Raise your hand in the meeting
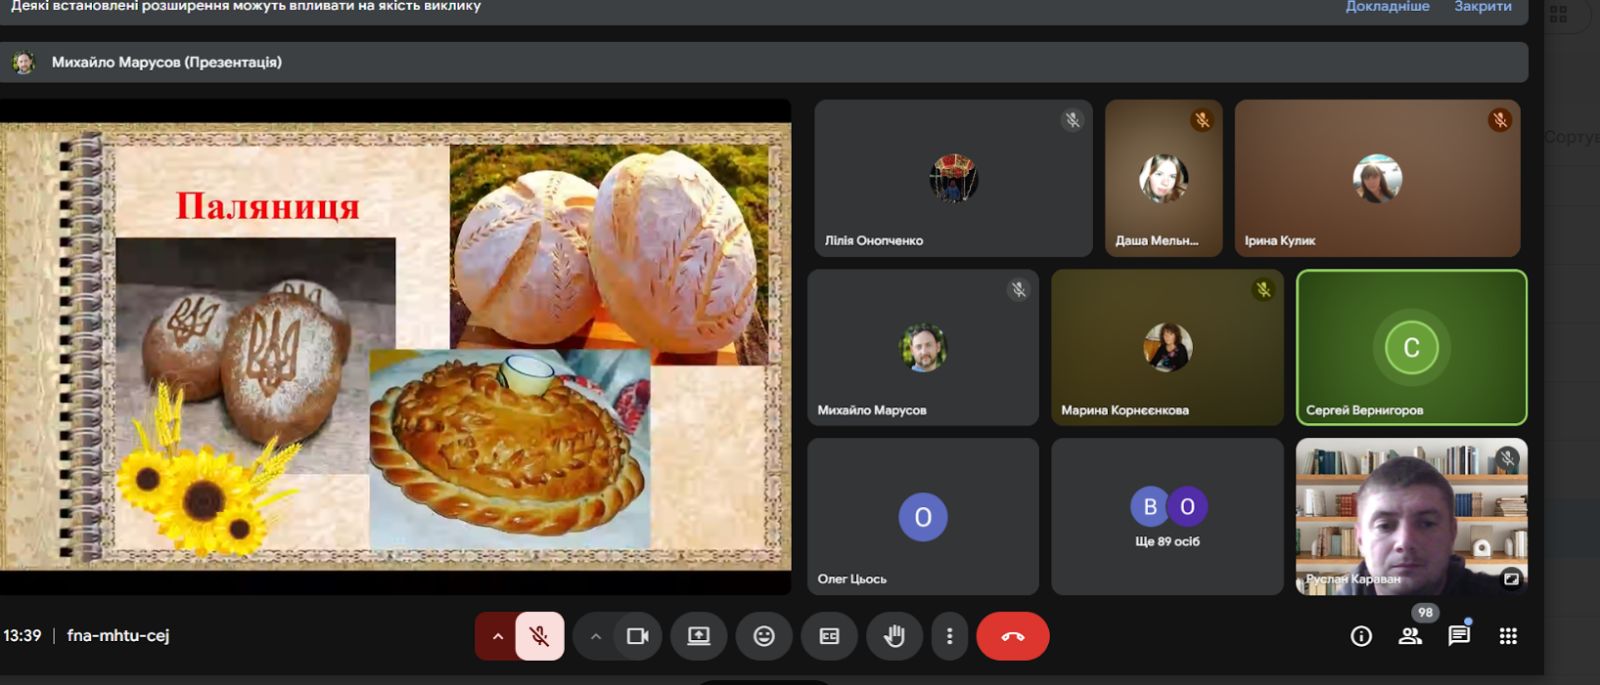The image size is (1600, 685). pos(894,636)
